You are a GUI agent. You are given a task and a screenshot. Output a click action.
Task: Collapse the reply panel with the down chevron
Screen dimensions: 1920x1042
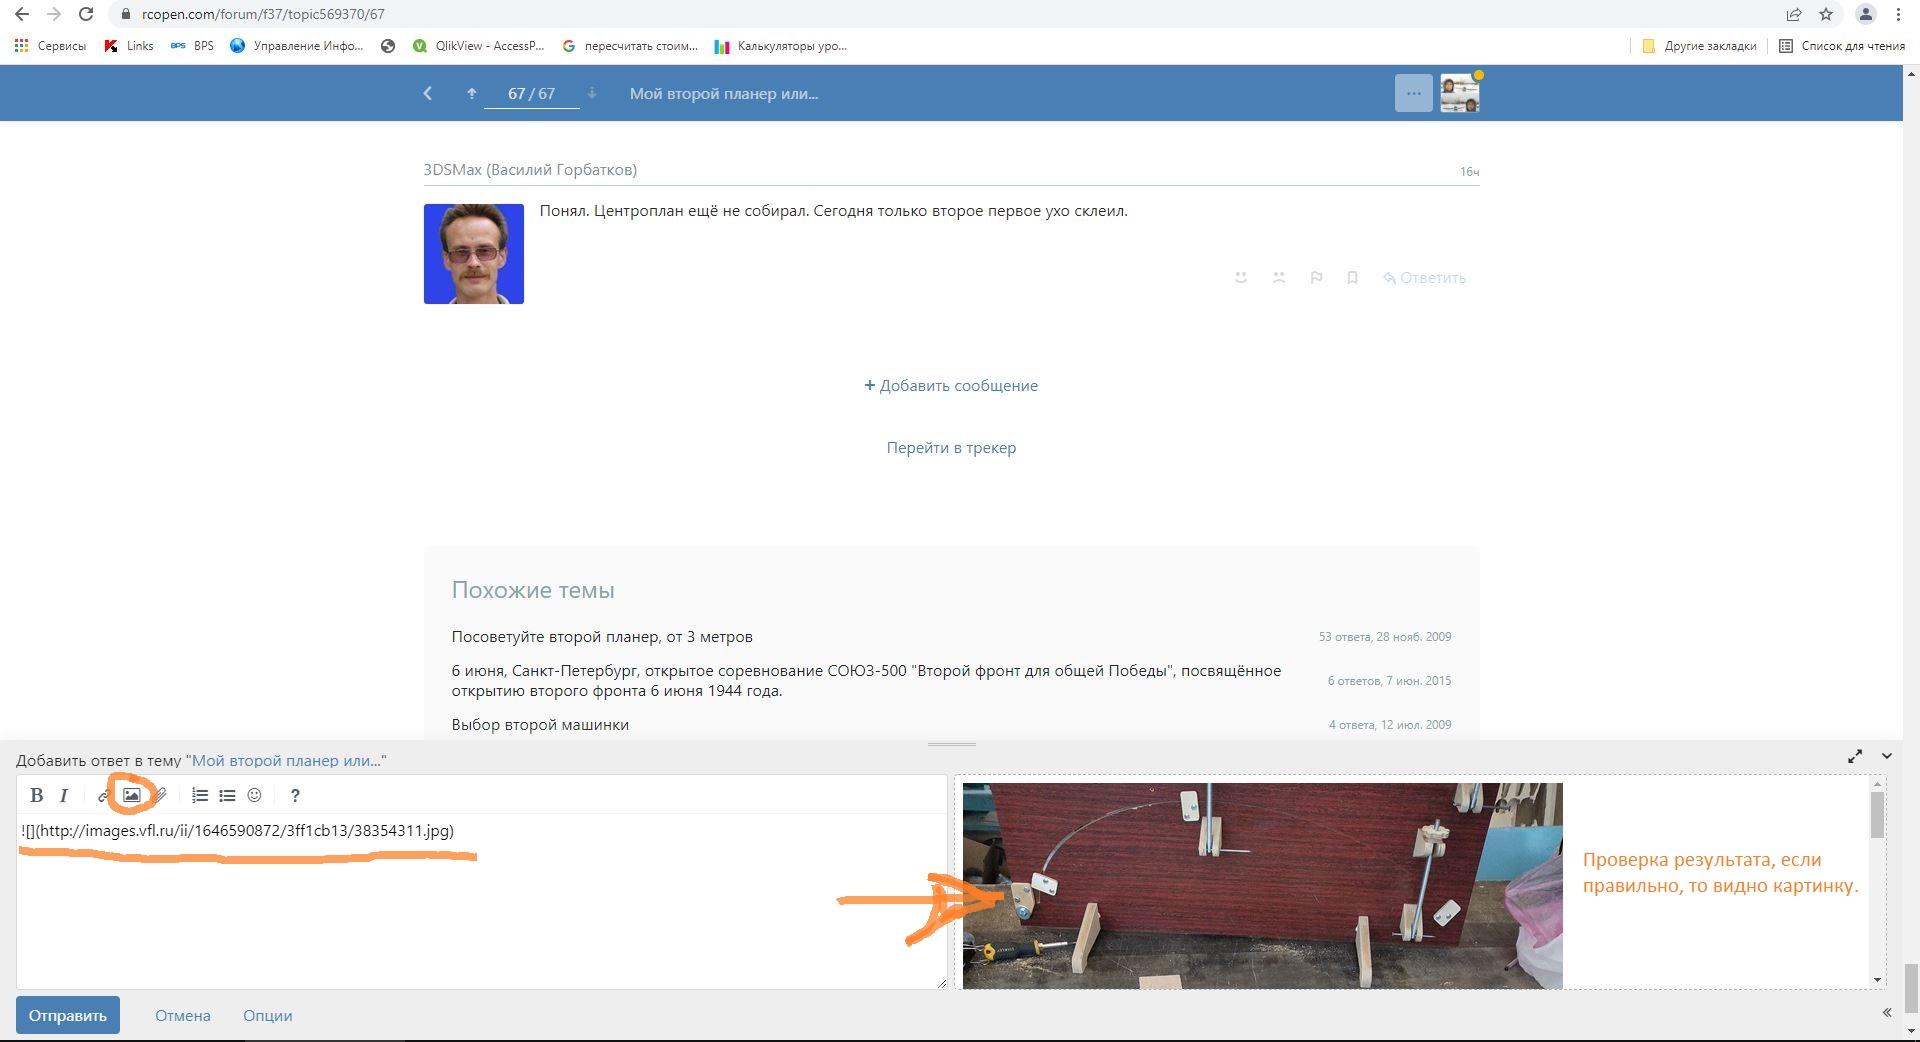(x=1887, y=756)
